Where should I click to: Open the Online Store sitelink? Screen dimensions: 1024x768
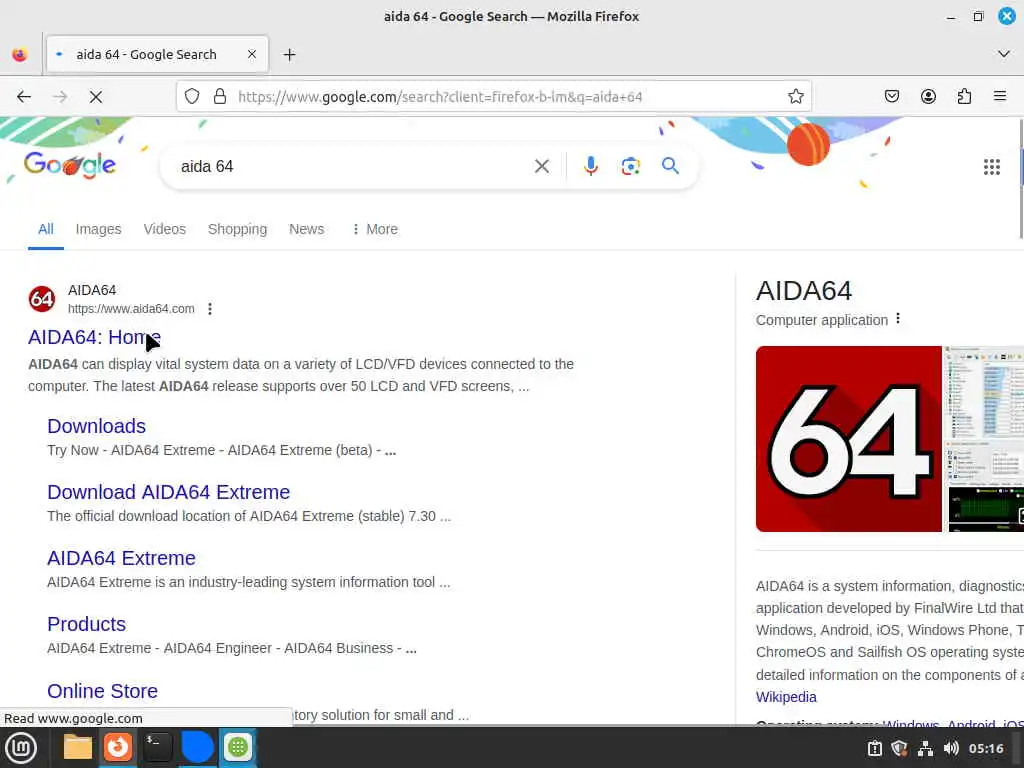tap(103, 690)
